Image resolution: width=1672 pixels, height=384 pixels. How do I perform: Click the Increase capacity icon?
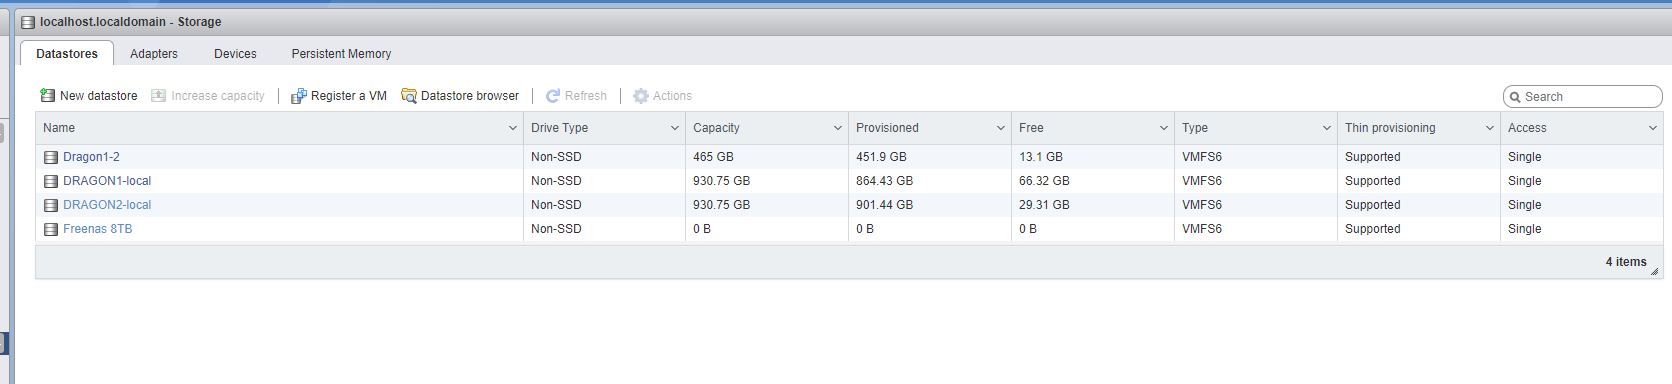(x=158, y=96)
